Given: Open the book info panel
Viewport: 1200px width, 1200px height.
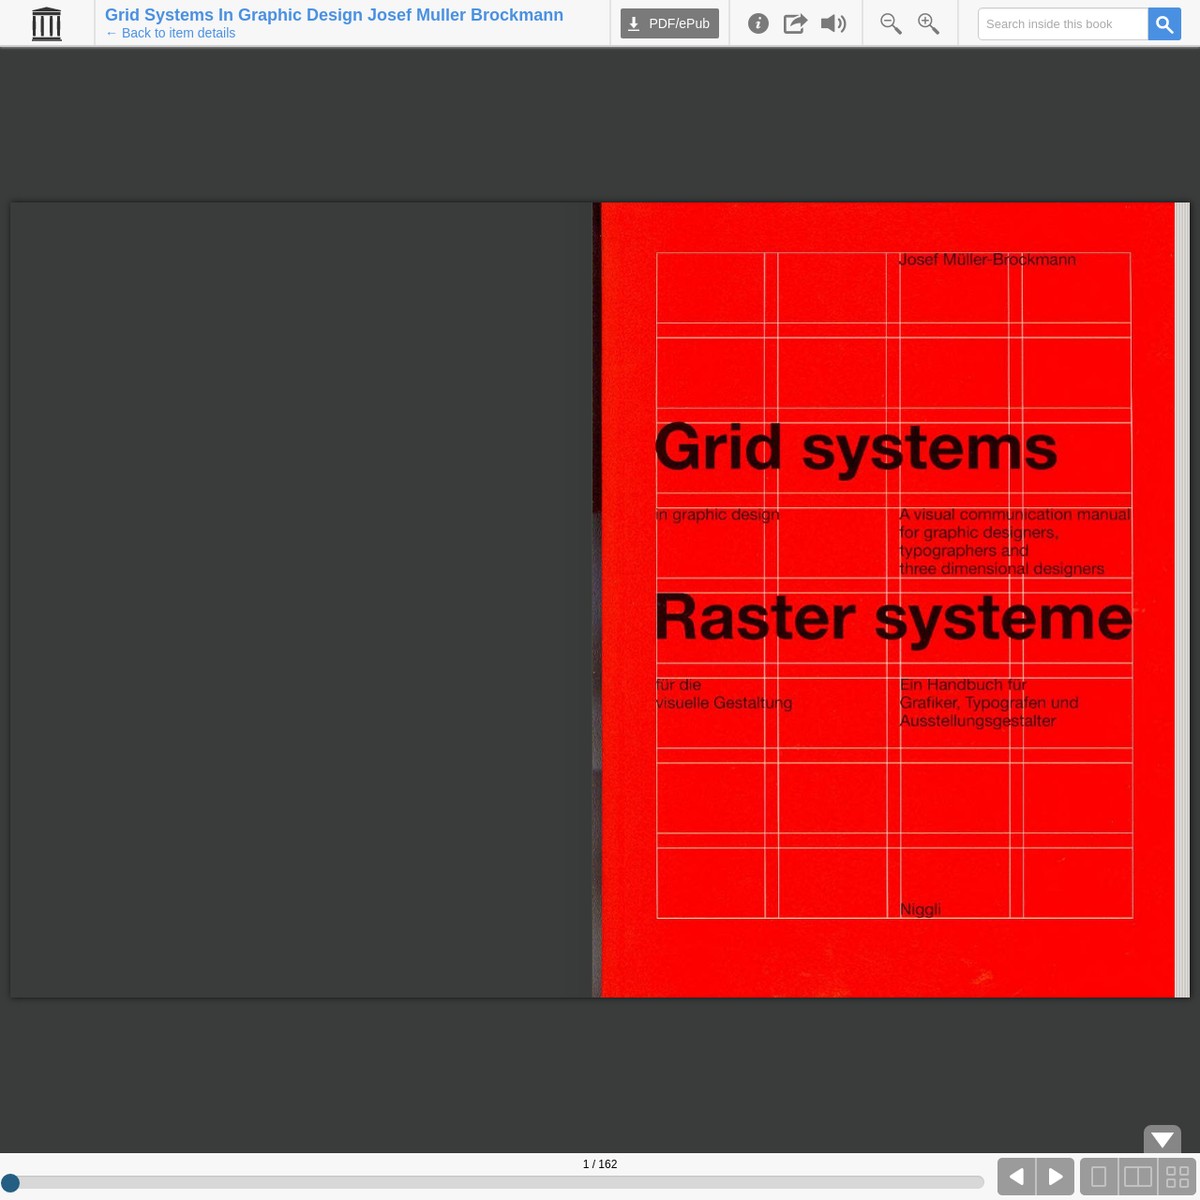Looking at the screenshot, I should click(x=758, y=23).
